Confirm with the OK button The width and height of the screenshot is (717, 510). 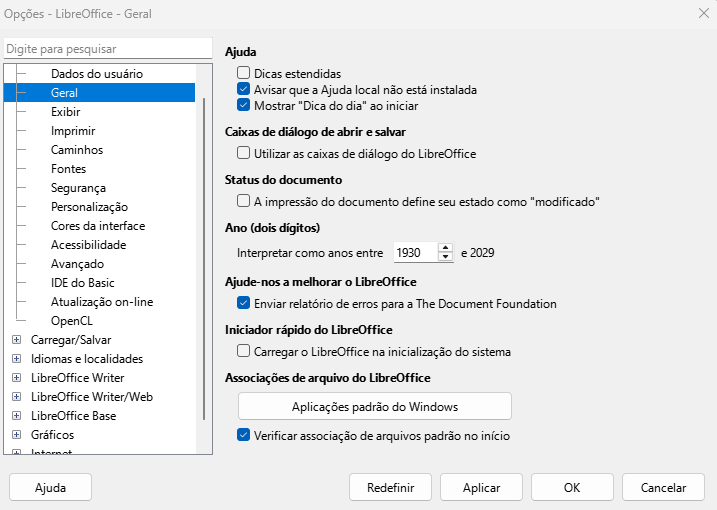point(572,488)
